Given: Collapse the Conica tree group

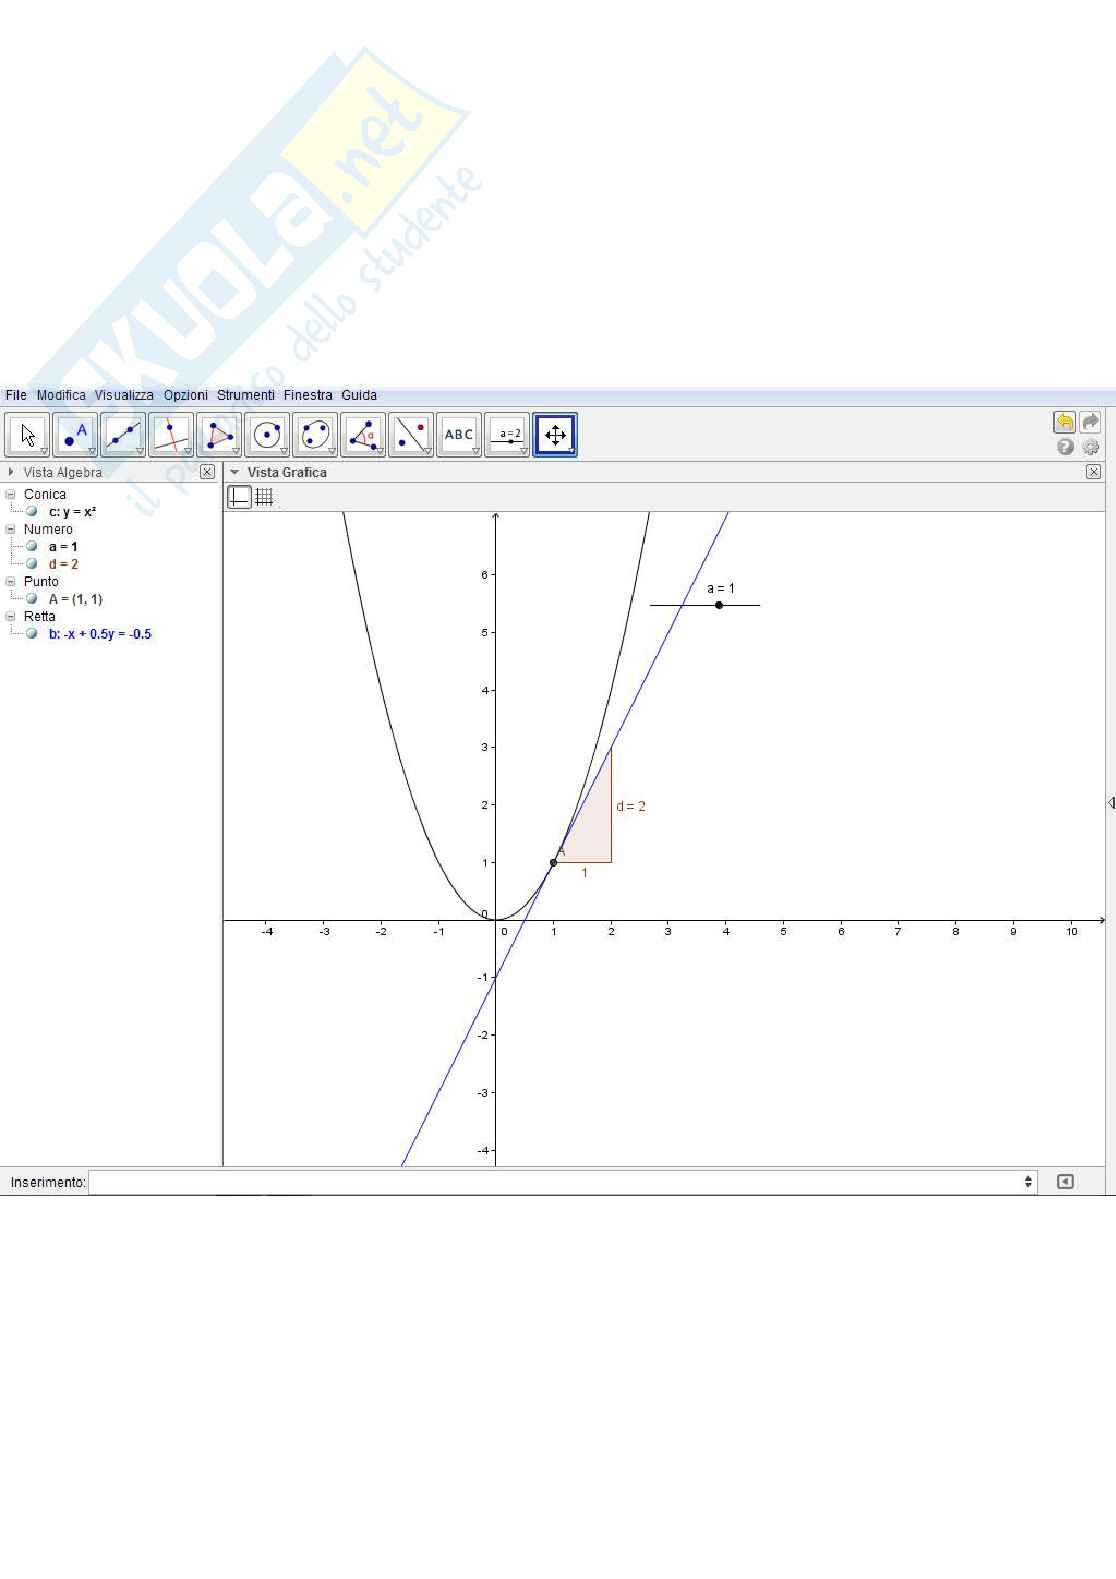Looking at the screenshot, I should pyautogui.click(x=11, y=494).
